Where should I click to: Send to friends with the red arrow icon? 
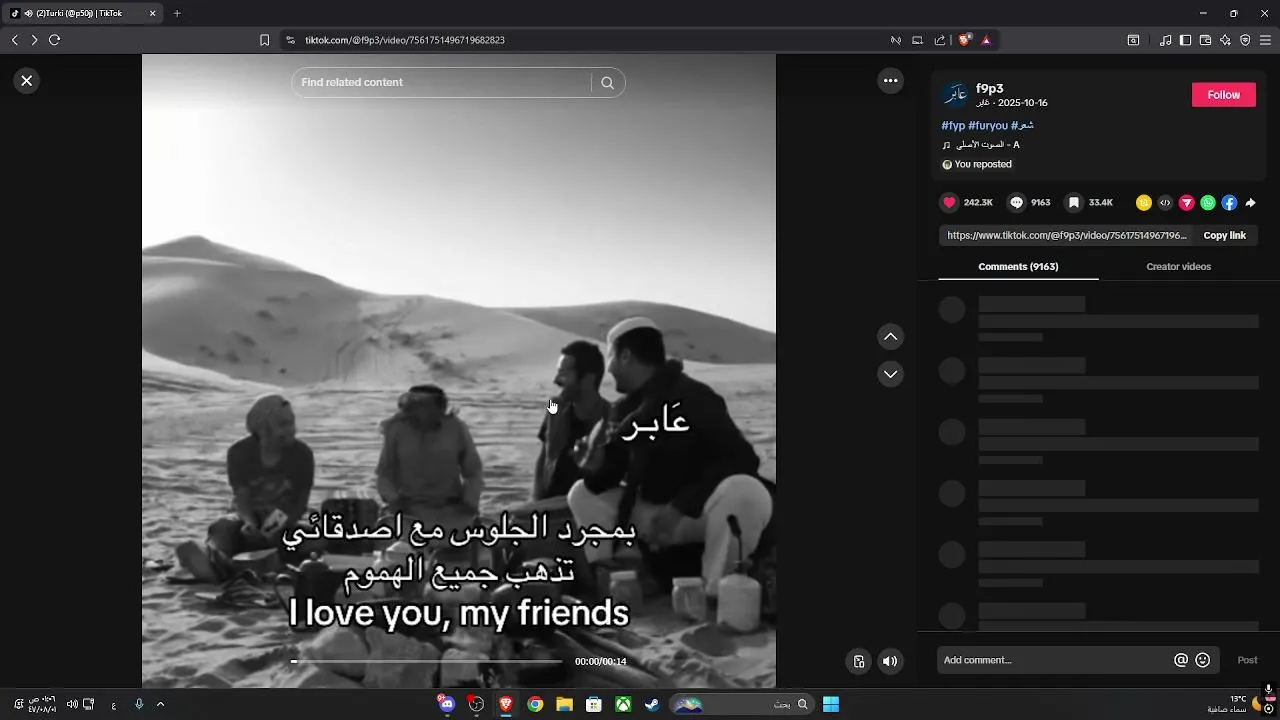pyautogui.click(x=1187, y=203)
